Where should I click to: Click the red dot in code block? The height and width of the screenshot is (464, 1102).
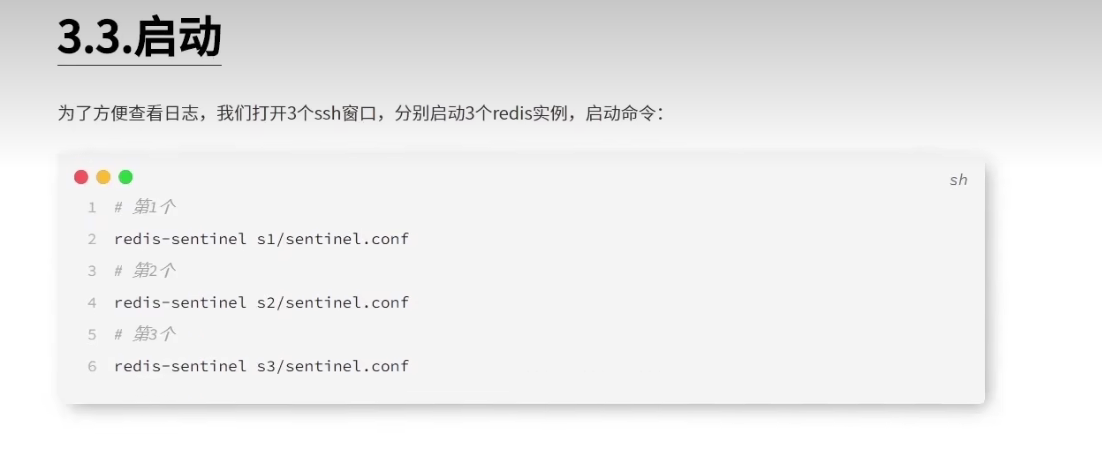click(x=82, y=177)
